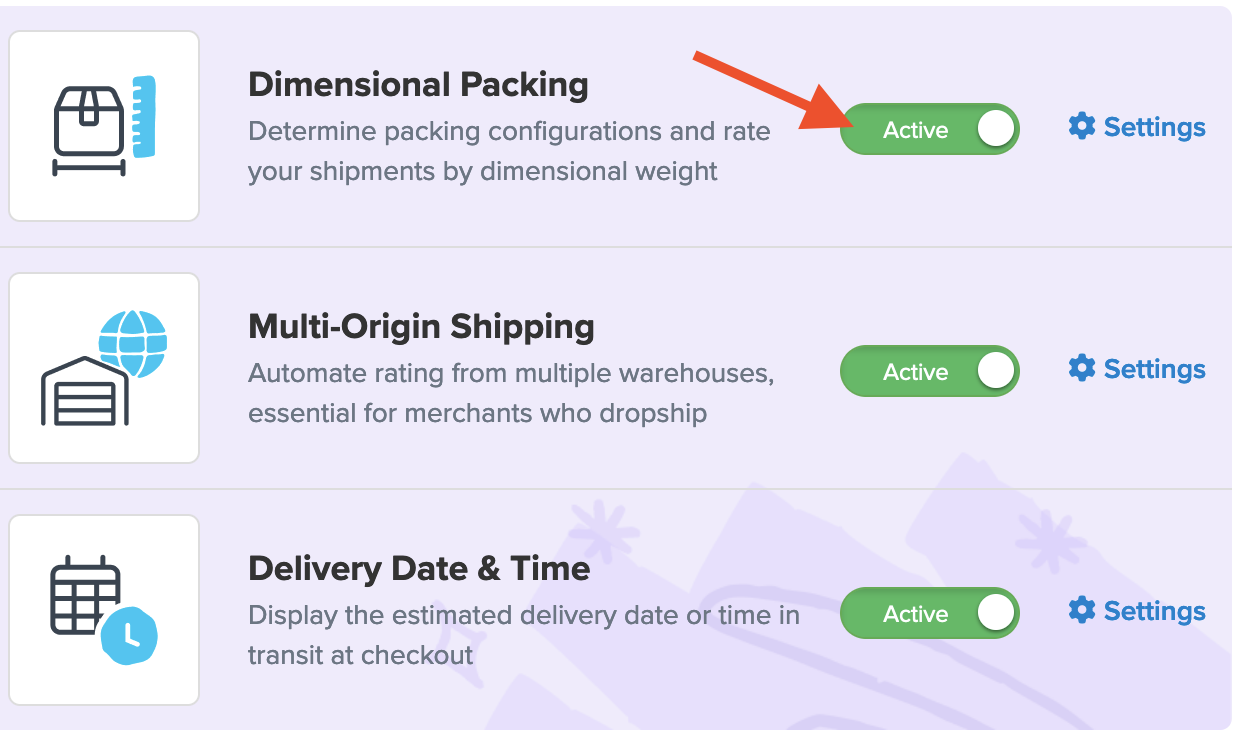Click the dimensional weight description text
1240x736 pixels.
[509, 151]
